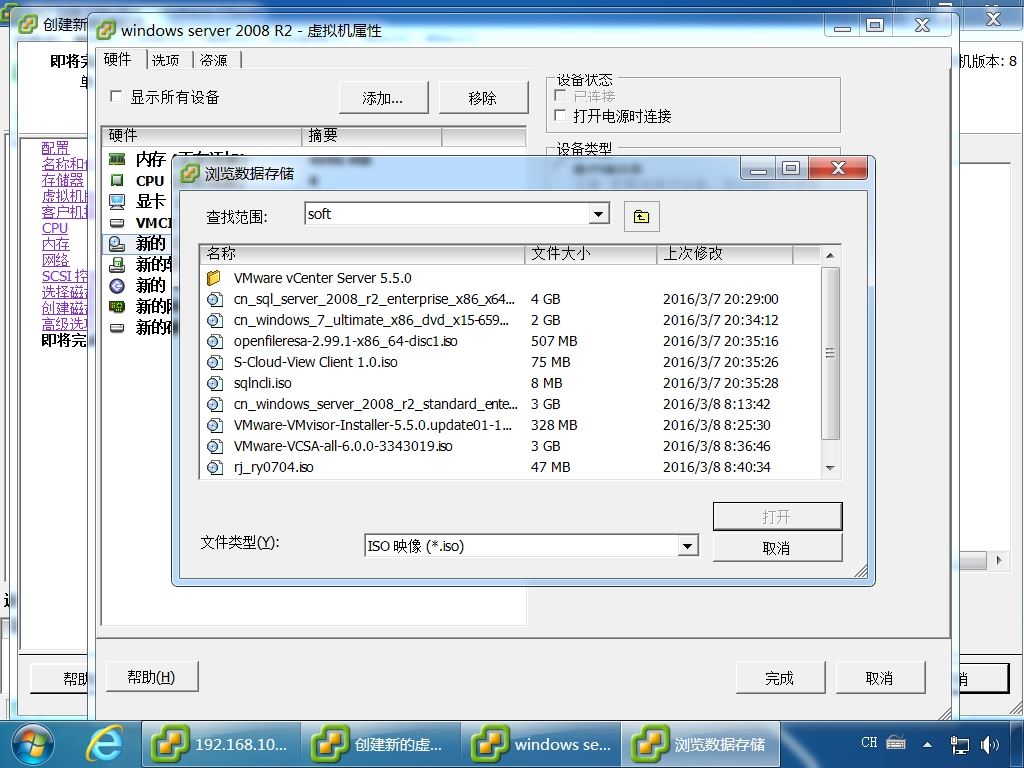Switch to windows server taskbar window
The image size is (1024, 768).
[541, 744]
